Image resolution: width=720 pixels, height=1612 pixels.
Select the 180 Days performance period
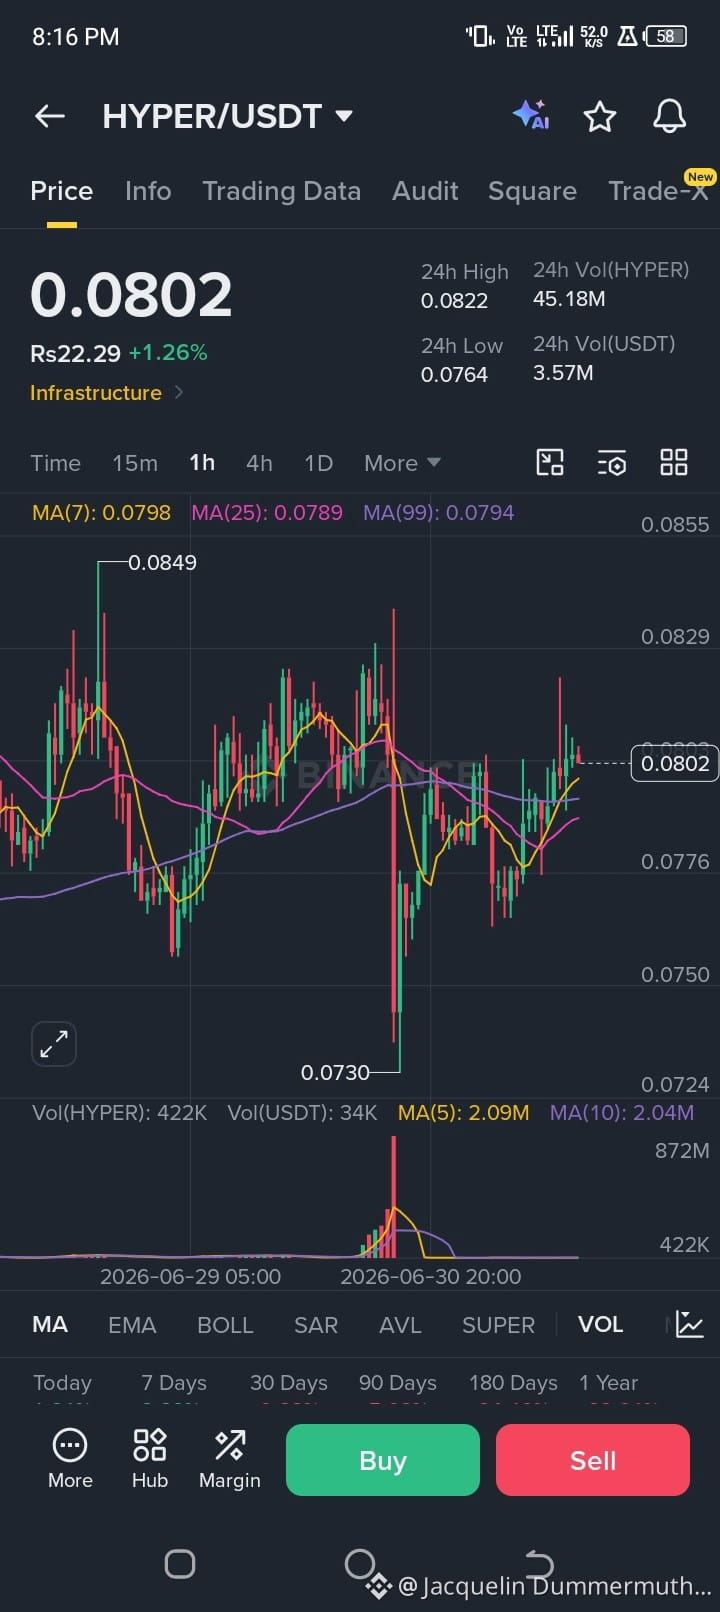point(513,1383)
